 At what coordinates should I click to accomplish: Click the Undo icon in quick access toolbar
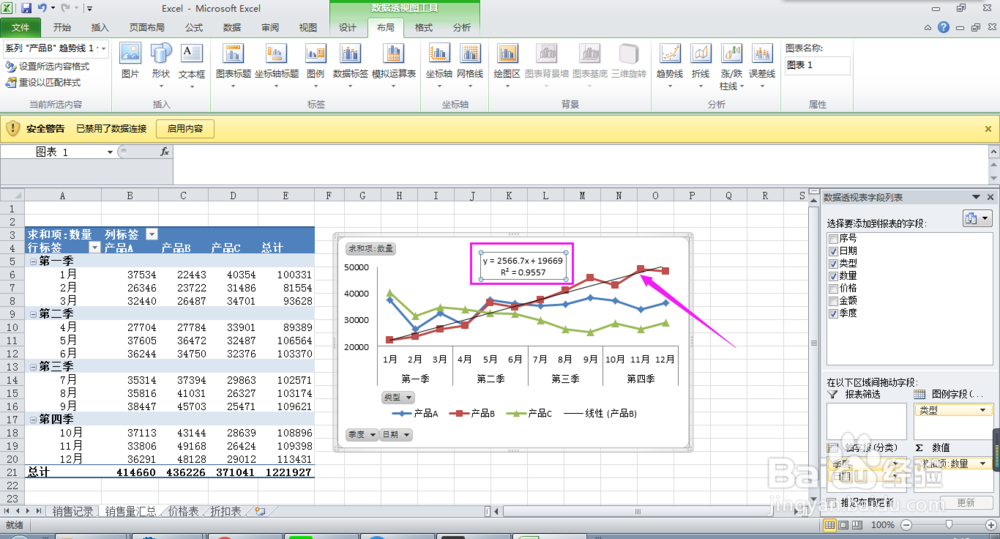click(42, 8)
